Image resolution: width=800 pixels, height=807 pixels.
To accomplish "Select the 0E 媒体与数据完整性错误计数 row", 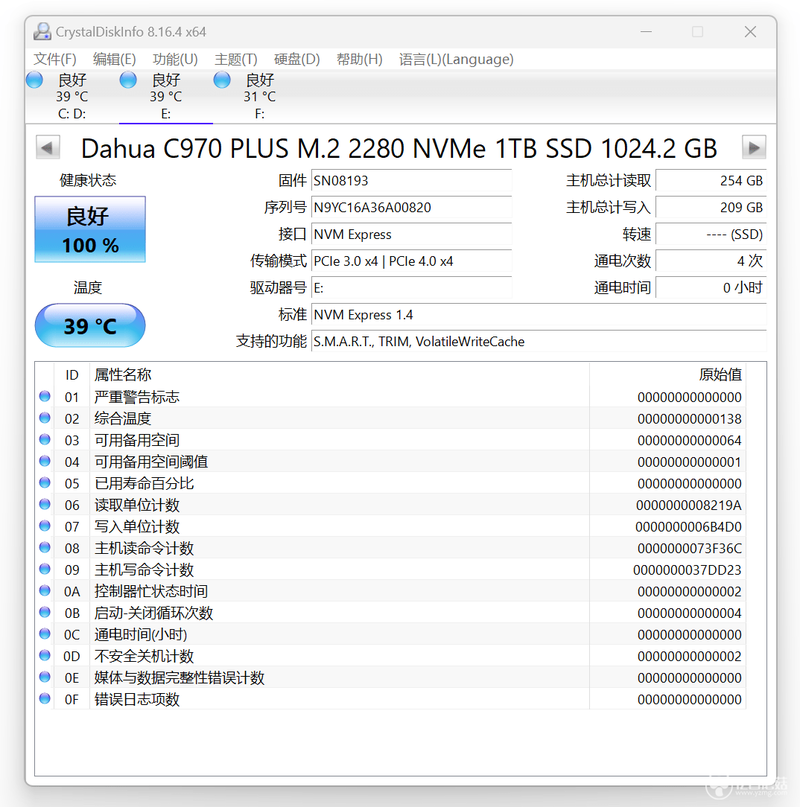I will (391, 678).
